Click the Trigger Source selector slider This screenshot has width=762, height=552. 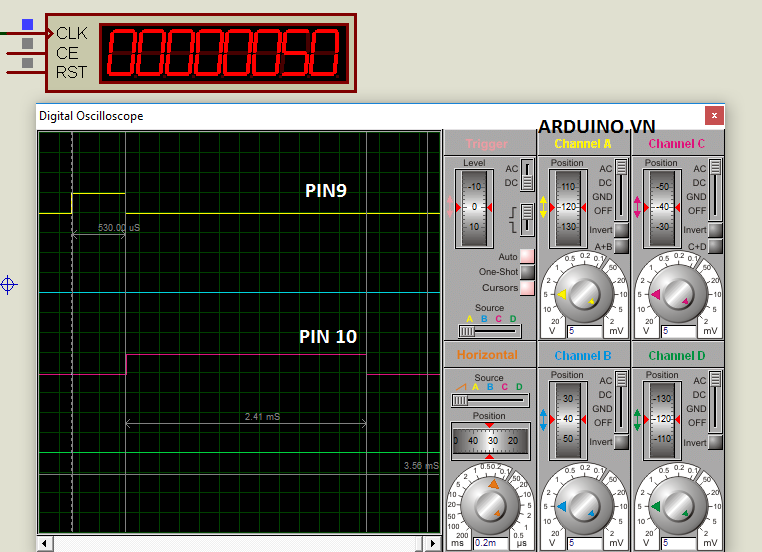468,331
